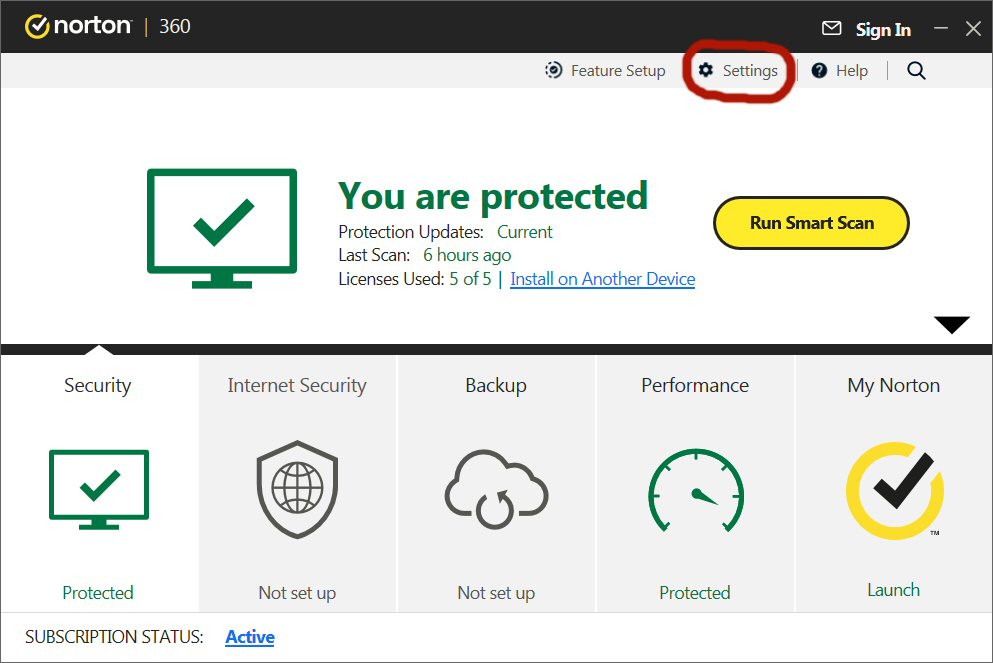Click the large green protected monitor icon
This screenshot has height=663, width=993.
click(x=222, y=228)
